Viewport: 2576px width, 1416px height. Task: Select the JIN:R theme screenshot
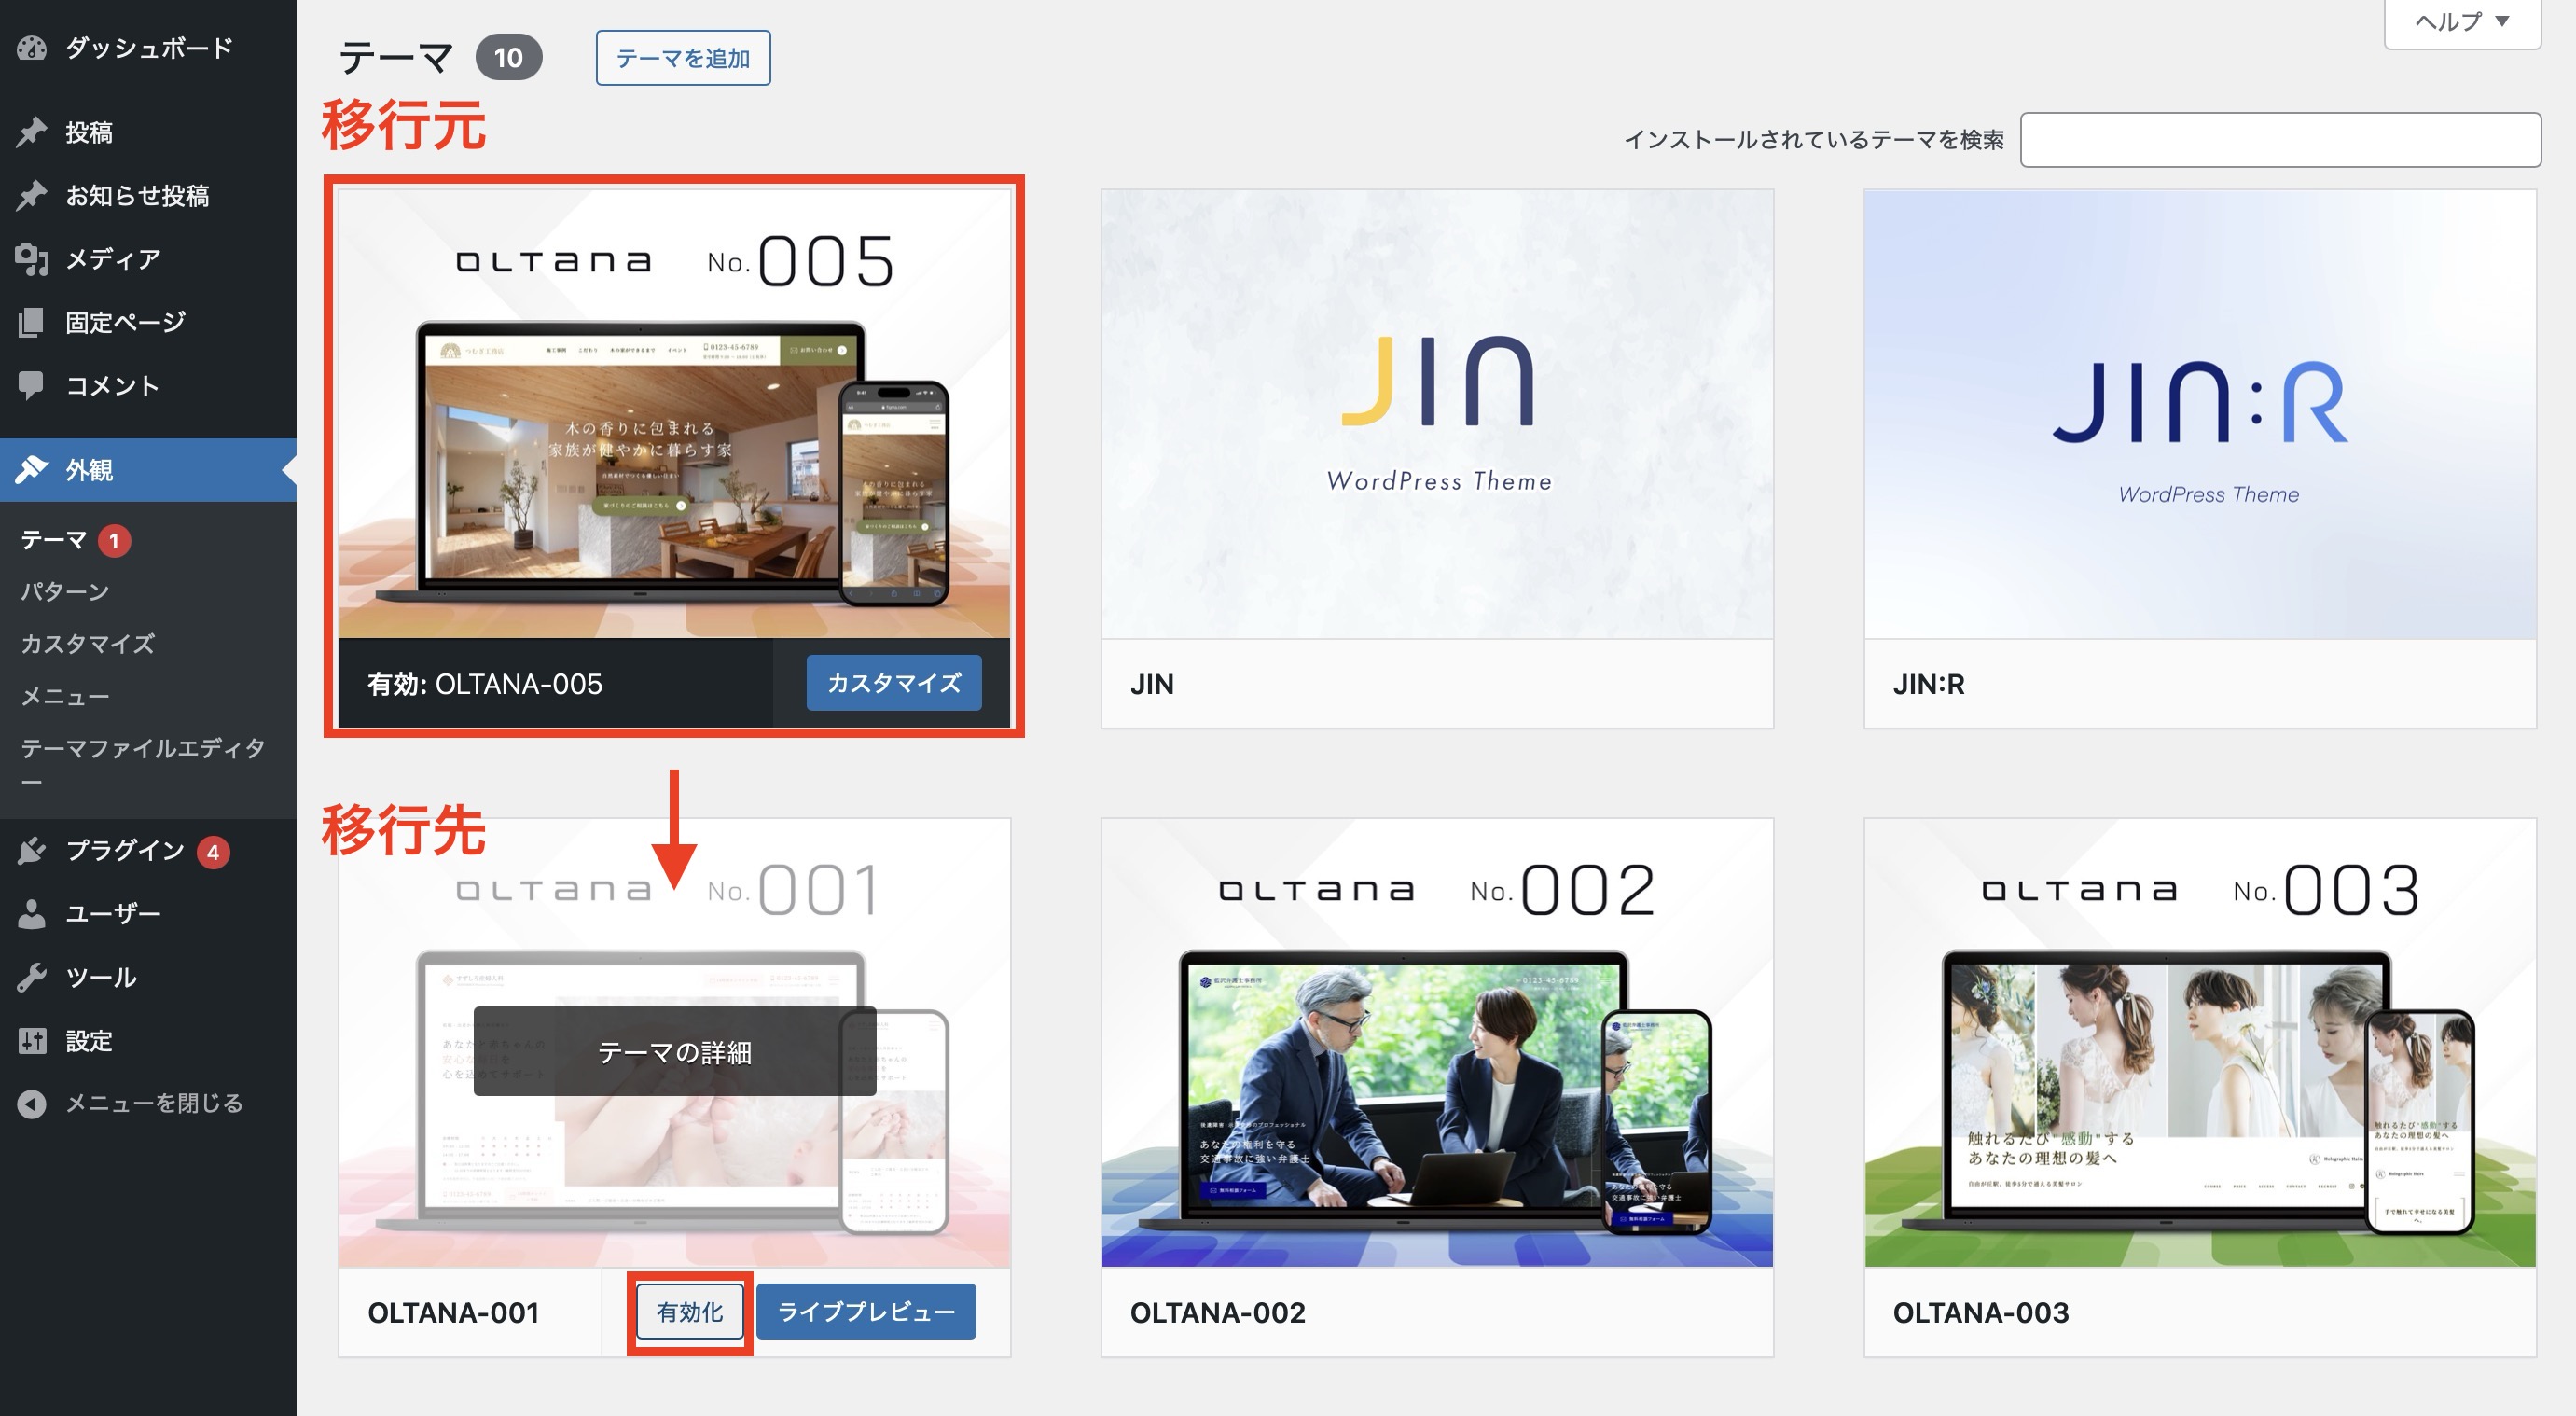pos(2201,414)
